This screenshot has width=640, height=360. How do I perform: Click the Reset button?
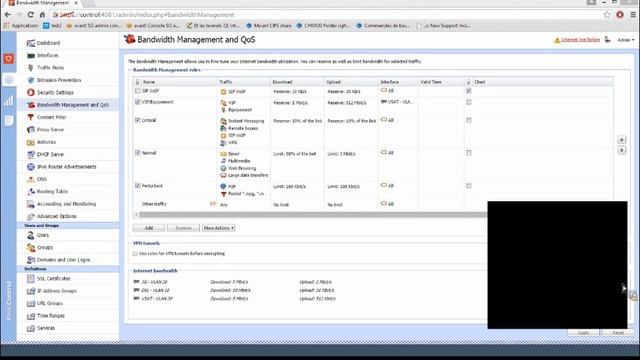(618, 333)
